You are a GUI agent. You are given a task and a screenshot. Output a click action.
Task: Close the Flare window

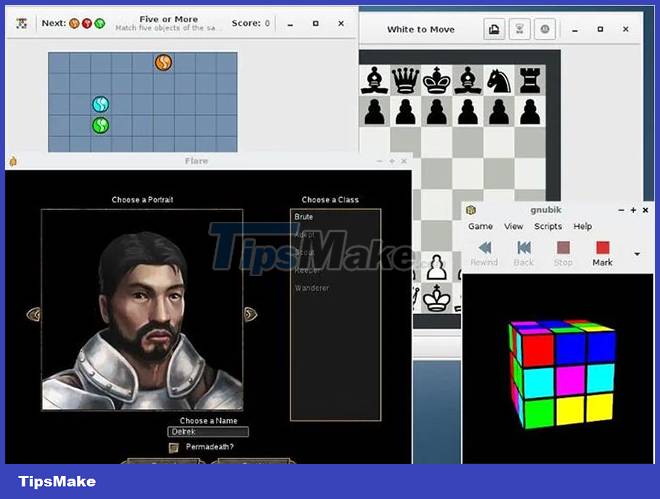click(404, 161)
